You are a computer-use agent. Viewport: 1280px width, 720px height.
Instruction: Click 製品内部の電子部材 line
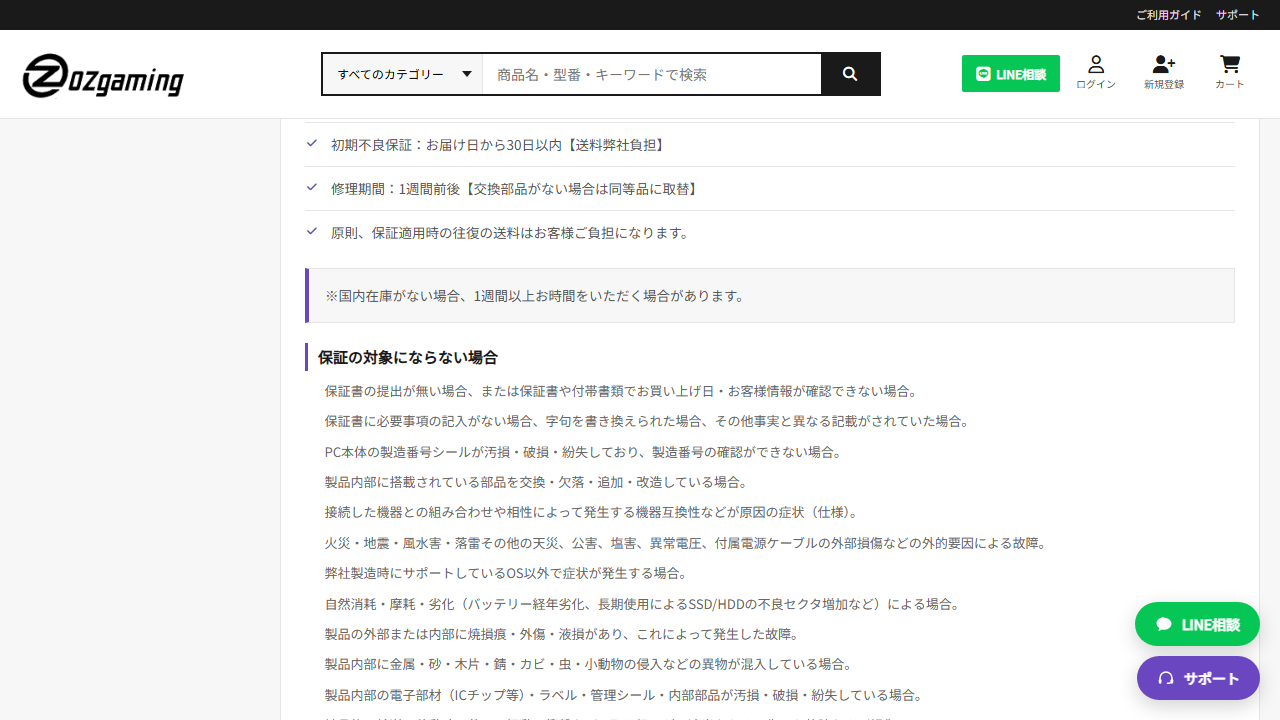623,695
